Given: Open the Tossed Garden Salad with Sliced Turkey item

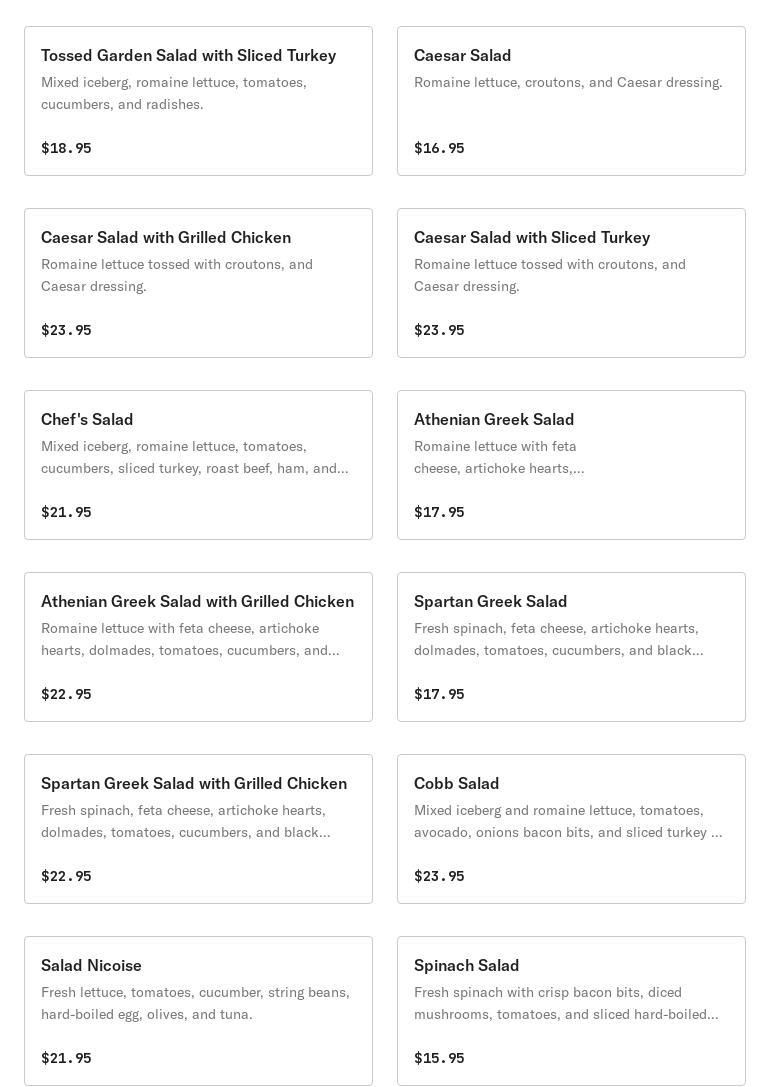Looking at the screenshot, I should pyautogui.click(x=188, y=56).
